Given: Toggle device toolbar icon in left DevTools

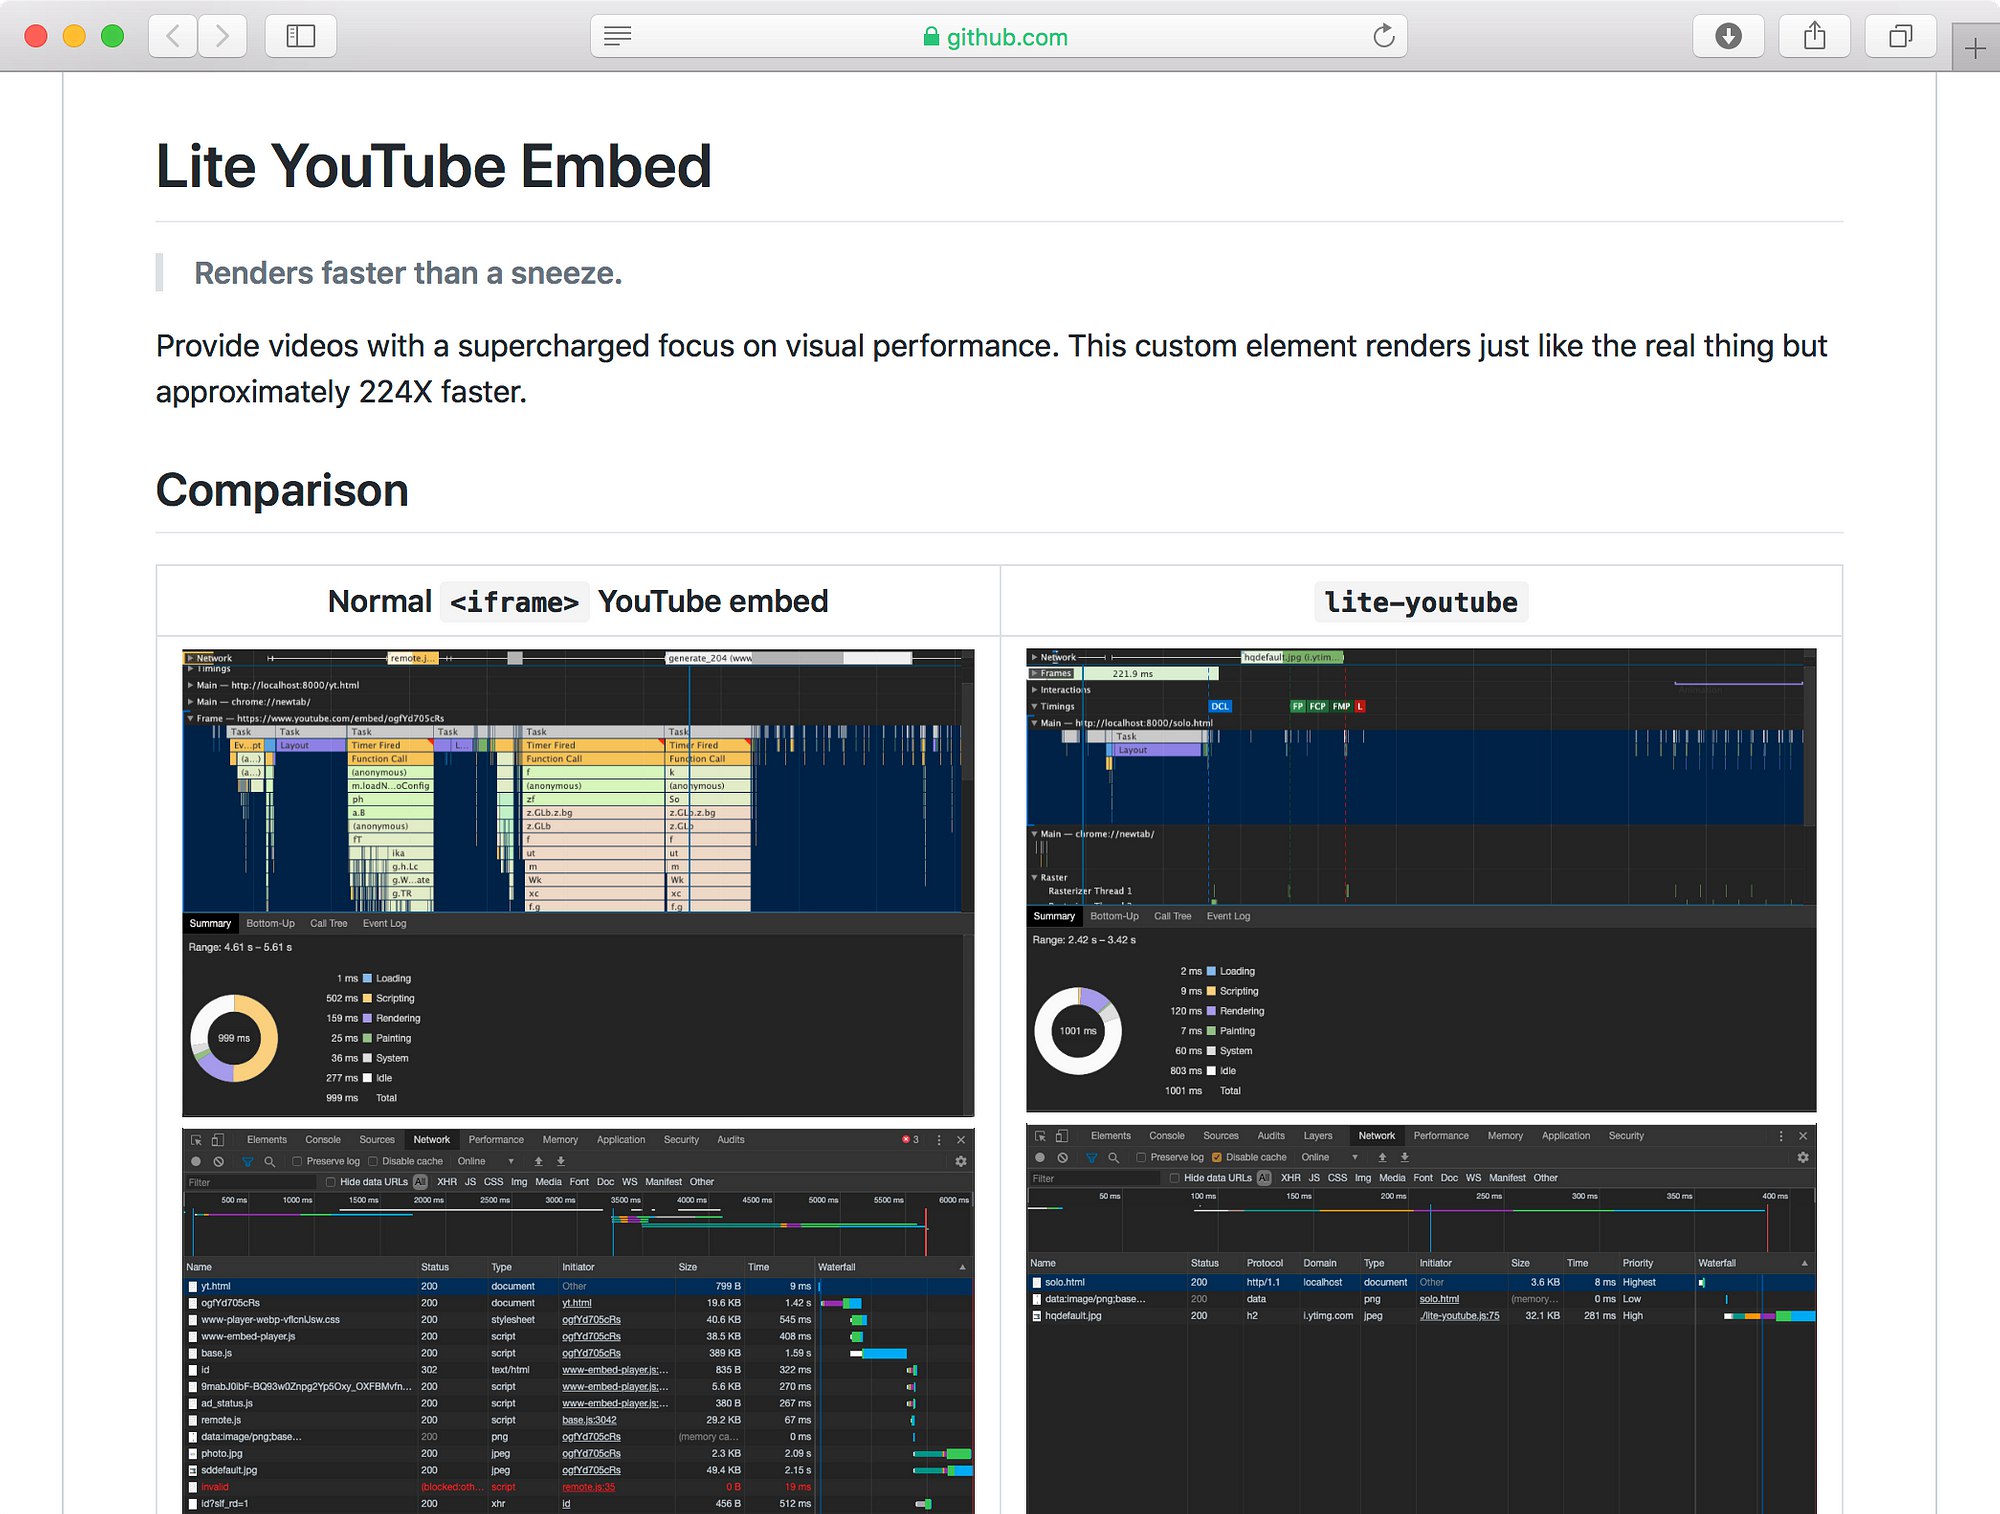Looking at the screenshot, I should [x=218, y=1139].
